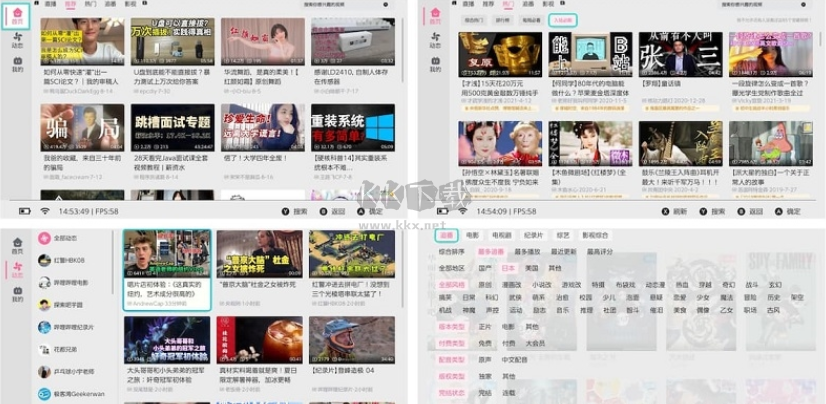Switch to the 综艺 tab above the filters
Screen dimensions: 826x404
563,235
